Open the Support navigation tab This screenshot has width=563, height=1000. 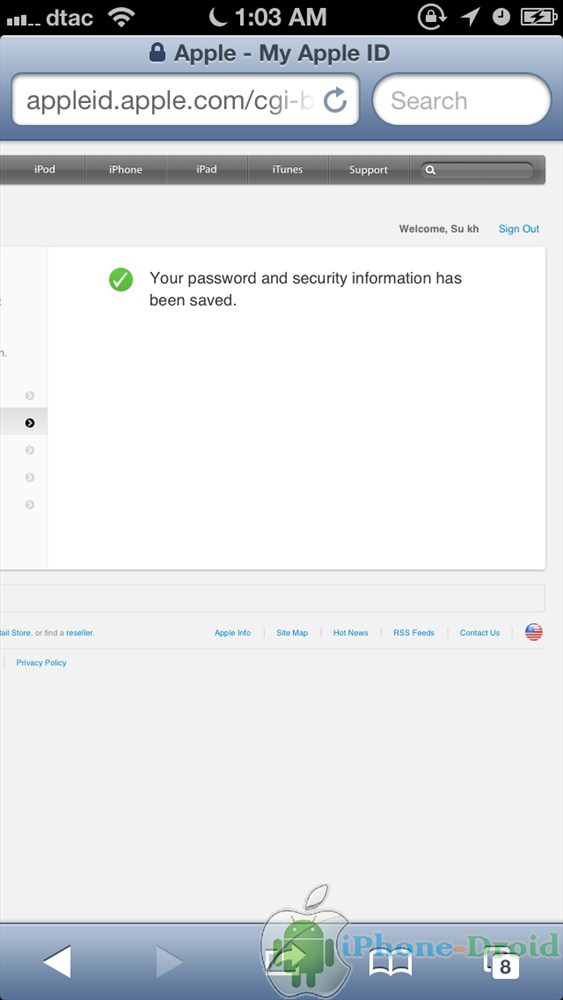(369, 170)
